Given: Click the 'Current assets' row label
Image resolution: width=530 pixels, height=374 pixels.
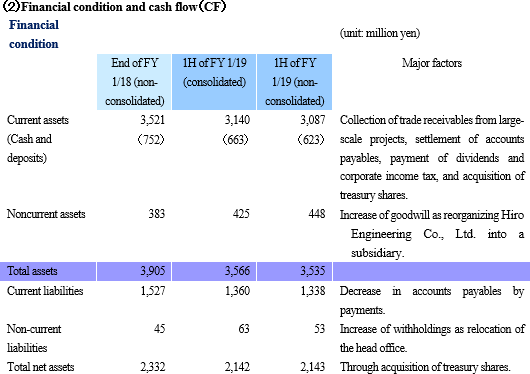Looking at the screenshot, I should pyautogui.click(x=38, y=120).
